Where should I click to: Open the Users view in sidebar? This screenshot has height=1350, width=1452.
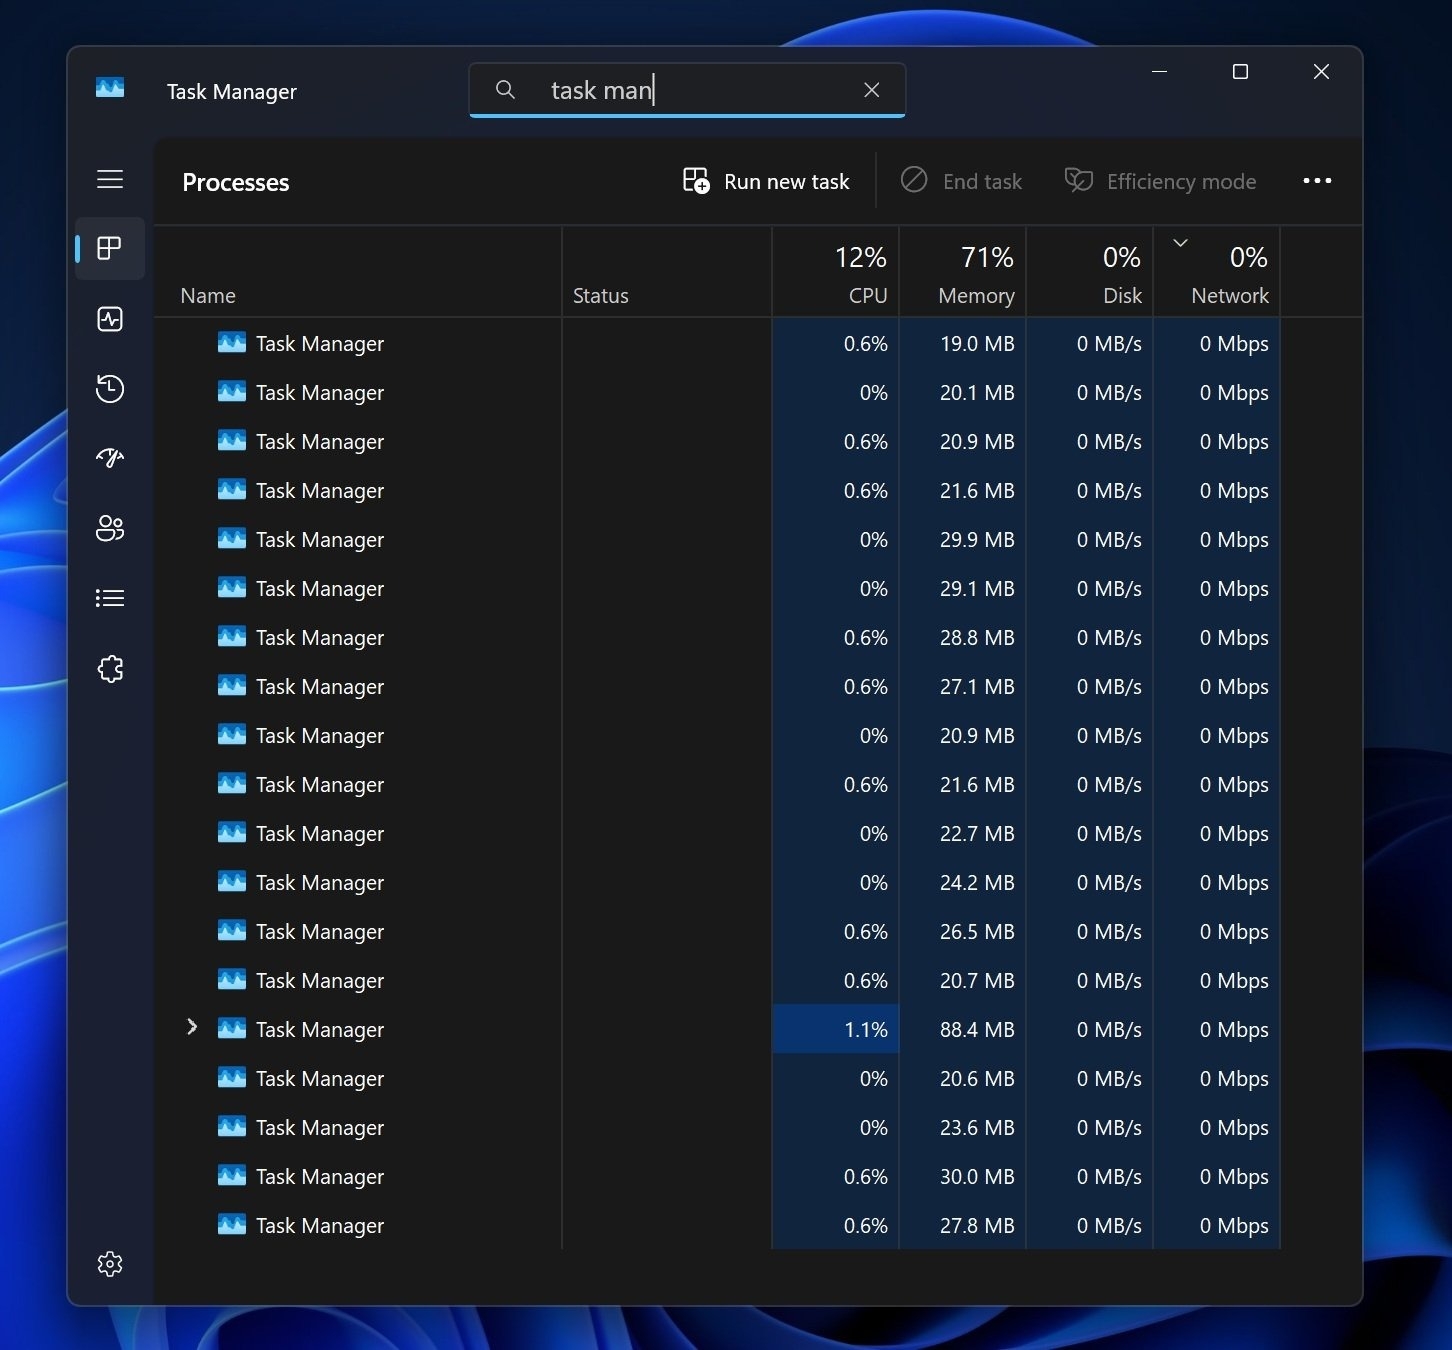(110, 529)
